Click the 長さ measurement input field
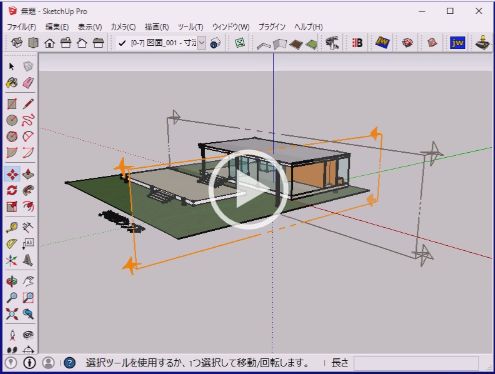495x374 pixels. pos(416,363)
